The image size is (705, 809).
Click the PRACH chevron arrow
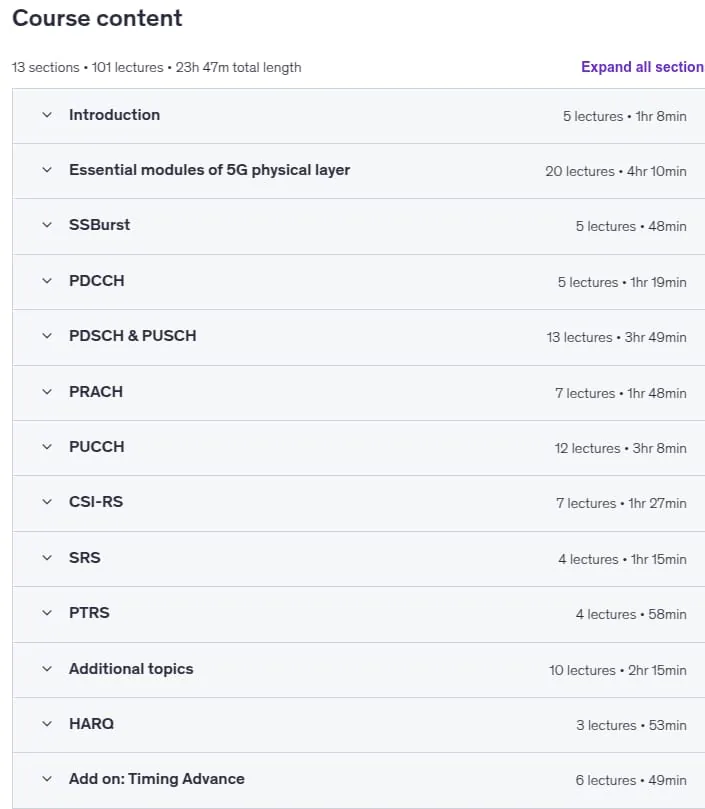tap(47, 392)
